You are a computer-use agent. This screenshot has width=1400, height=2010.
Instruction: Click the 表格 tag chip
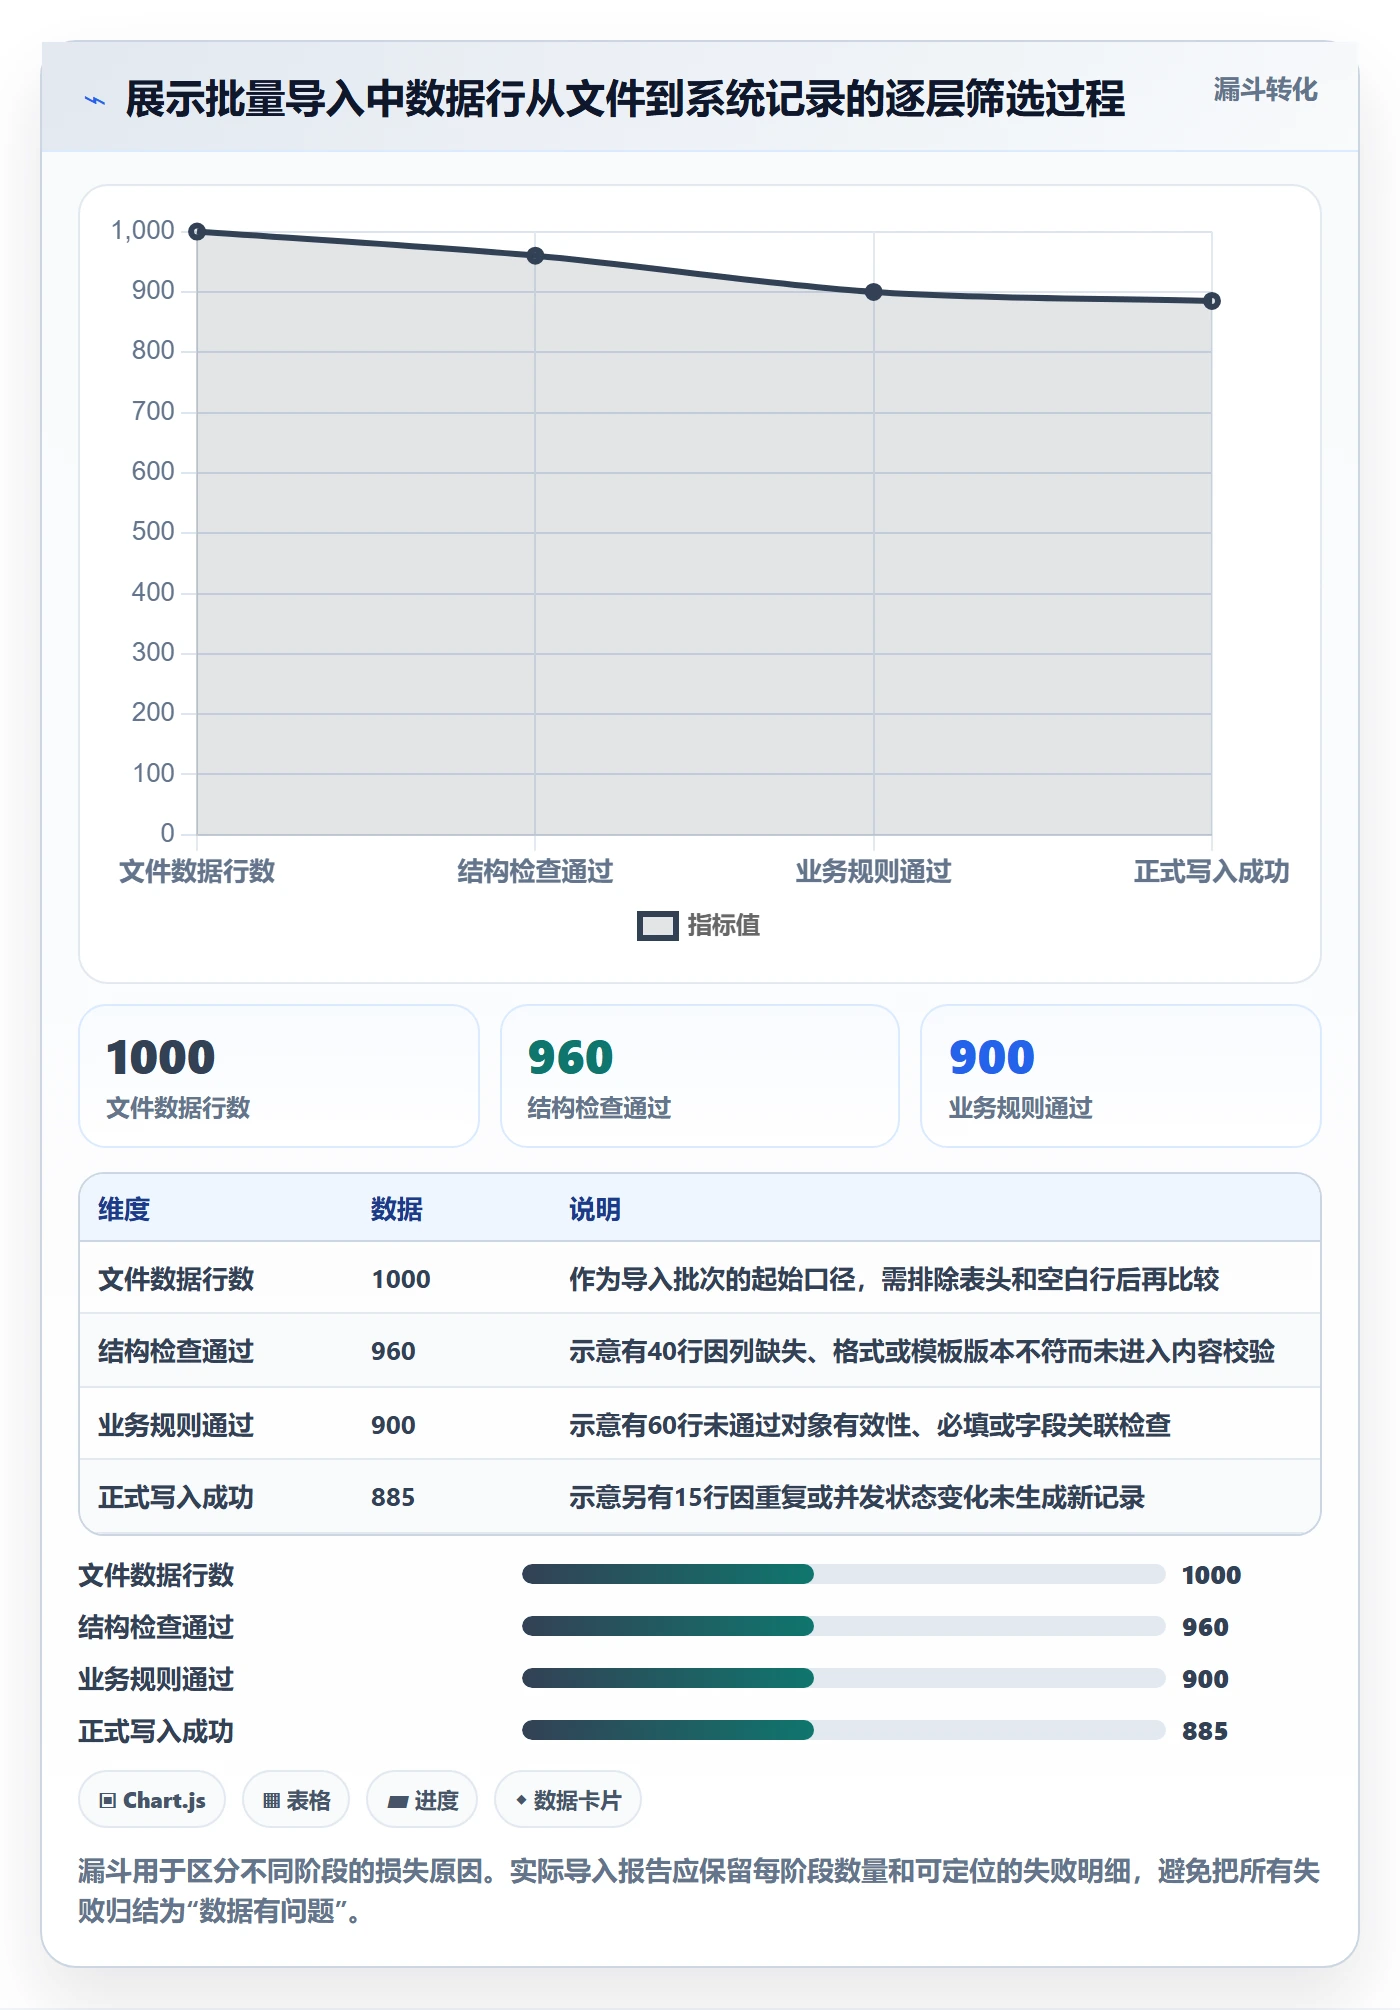click(296, 1800)
